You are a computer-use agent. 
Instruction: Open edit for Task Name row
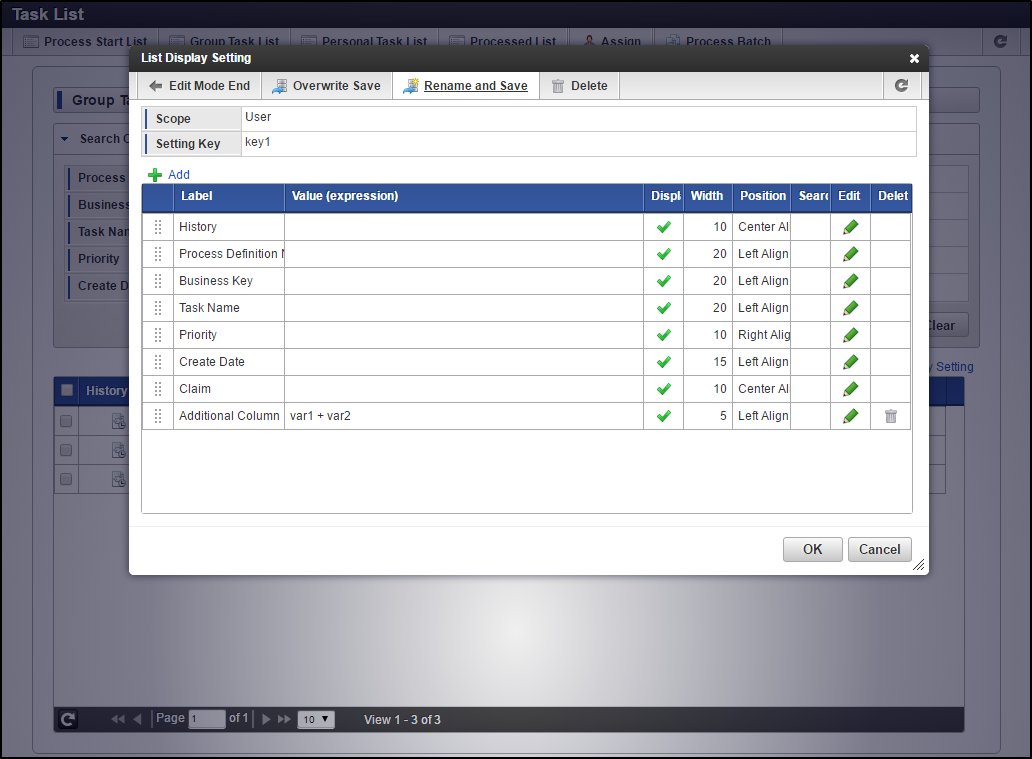[850, 308]
